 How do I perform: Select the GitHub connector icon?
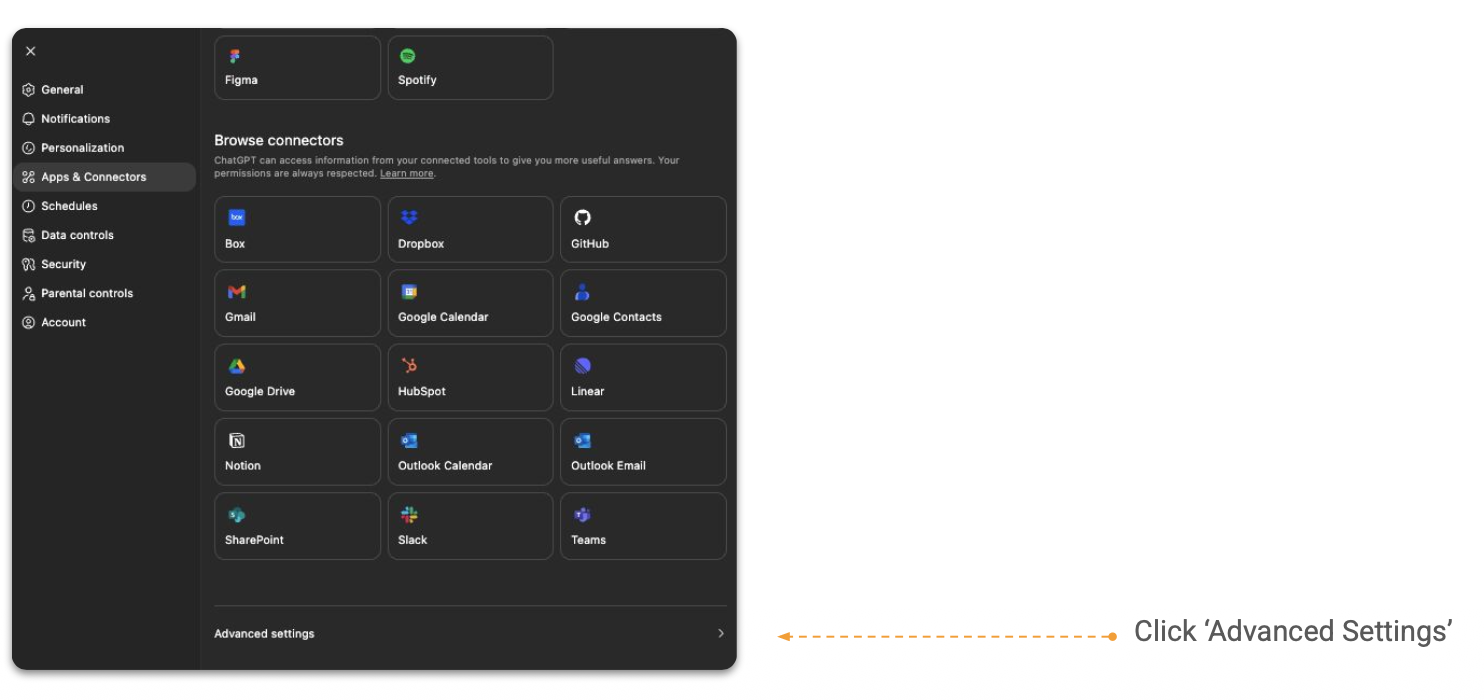point(582,218)
